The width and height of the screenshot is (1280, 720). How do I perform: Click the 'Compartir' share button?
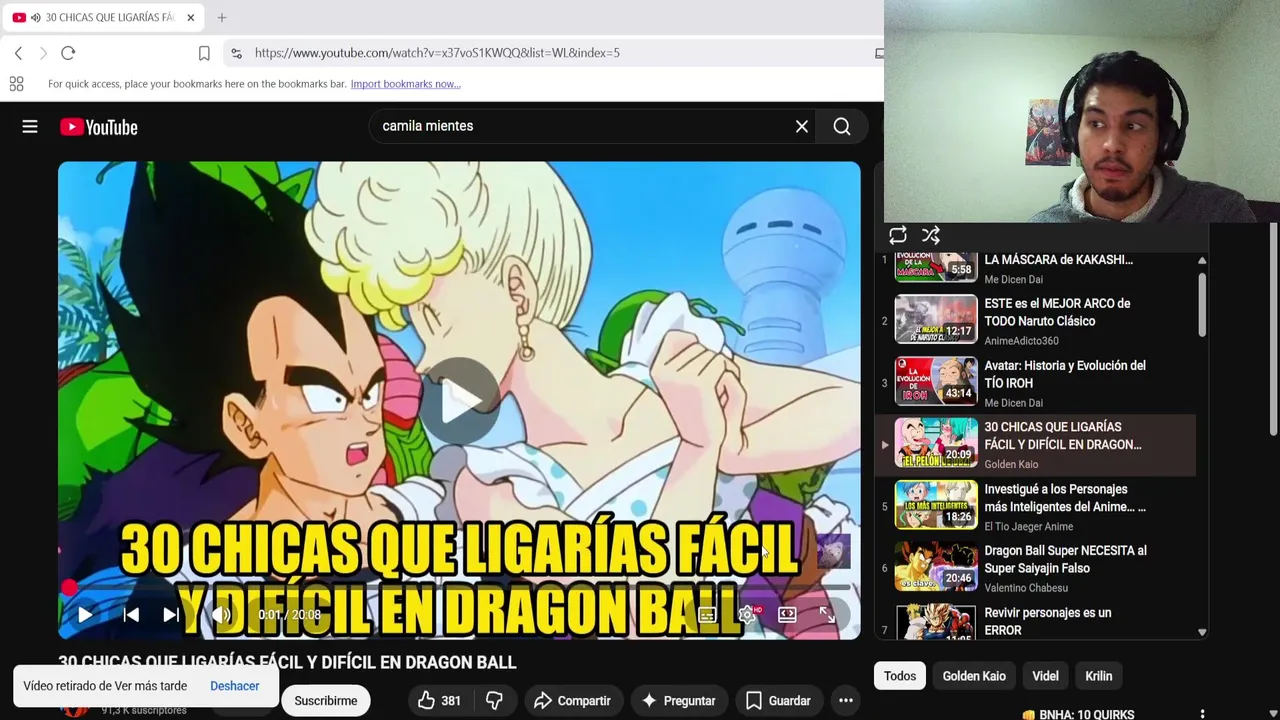(x=572, y=701)
